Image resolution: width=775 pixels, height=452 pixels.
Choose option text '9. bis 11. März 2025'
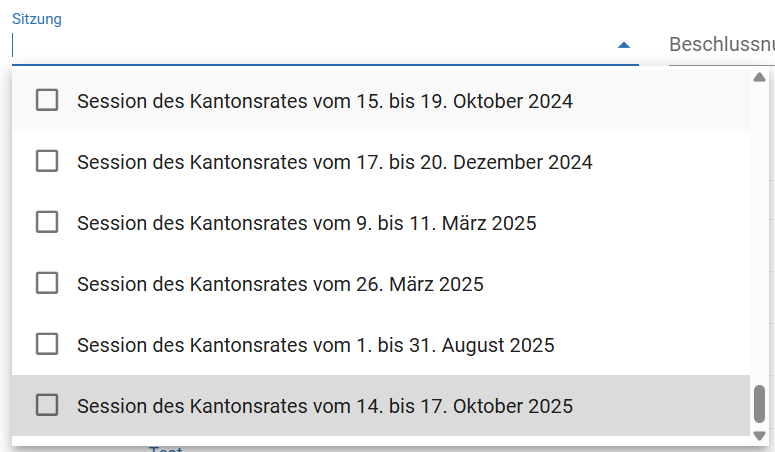(x=306, y=223)
